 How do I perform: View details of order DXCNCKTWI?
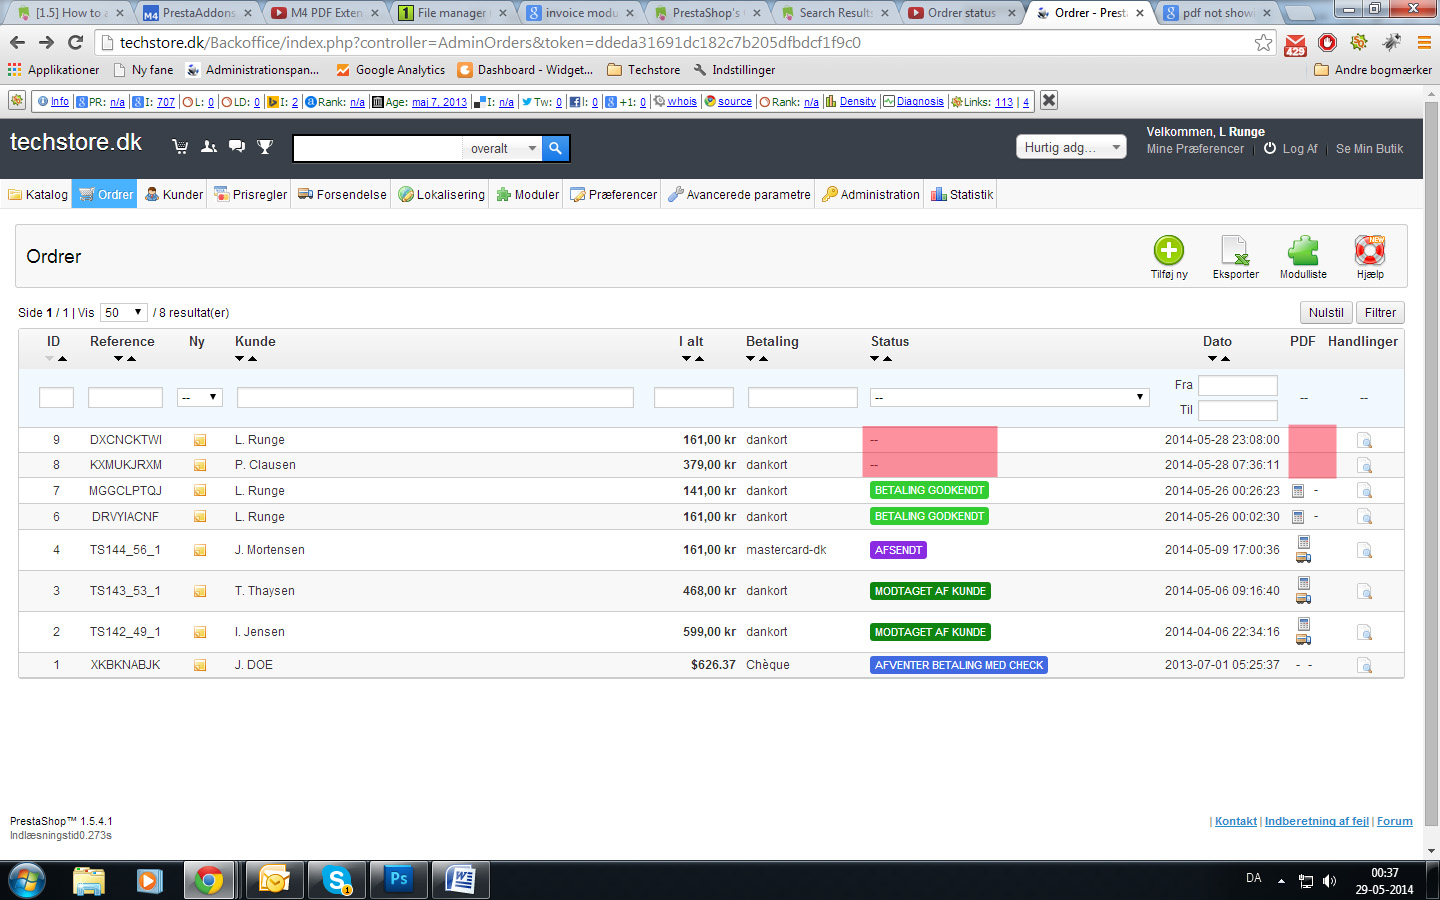tap(1364, 440)
